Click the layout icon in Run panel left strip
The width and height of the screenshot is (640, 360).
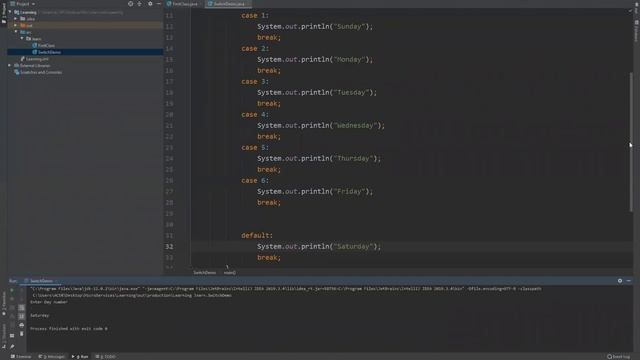(12, 335)
